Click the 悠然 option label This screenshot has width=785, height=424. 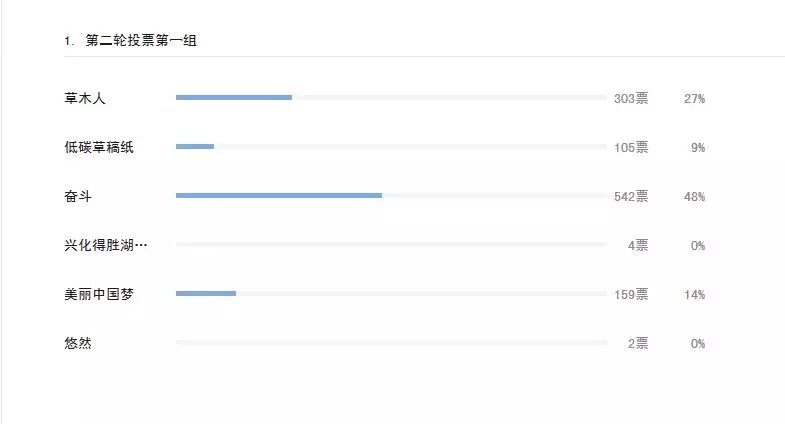[78, 343]
